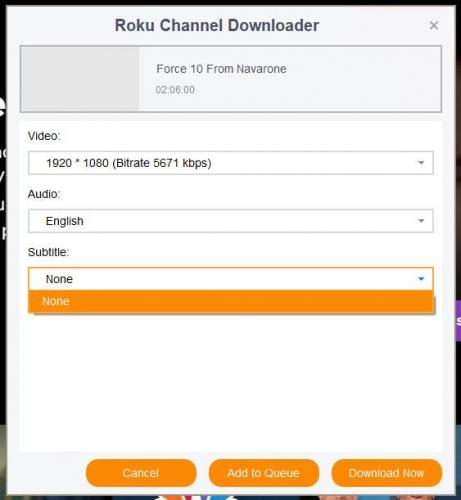Image resolution: width=461 pixels, height=500 pixels.
Task: Click the Cancel button
Action: tap(141, 473)
